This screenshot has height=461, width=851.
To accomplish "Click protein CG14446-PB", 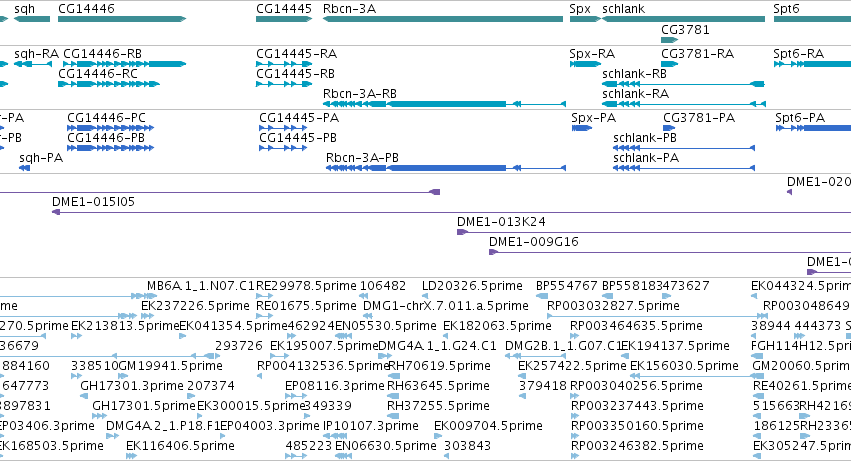I will [x=106, y=137].
